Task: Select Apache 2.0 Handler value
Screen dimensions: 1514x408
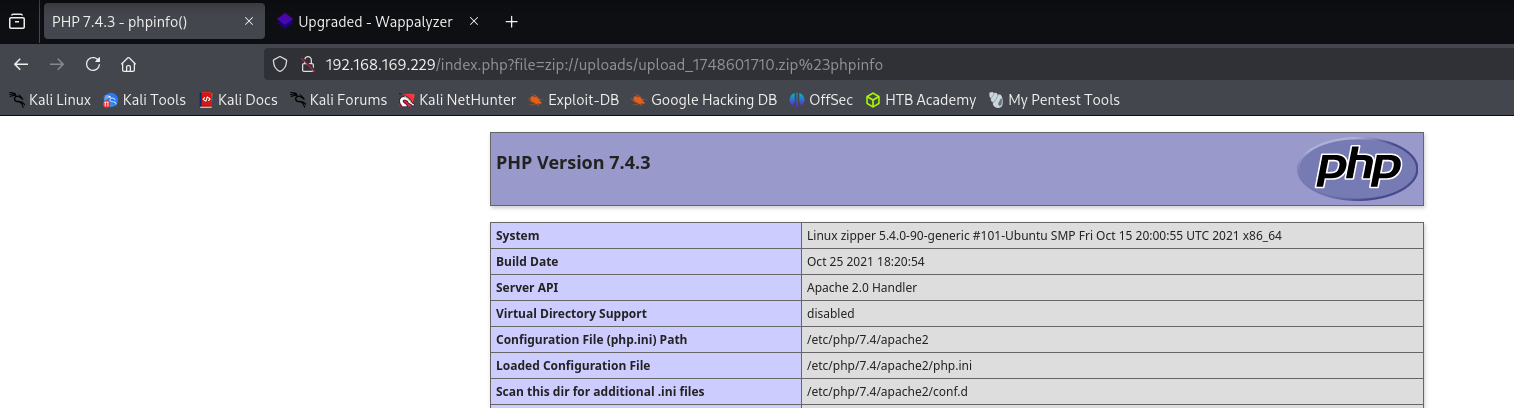Action: pyautogui.click(x=862, y=288)
